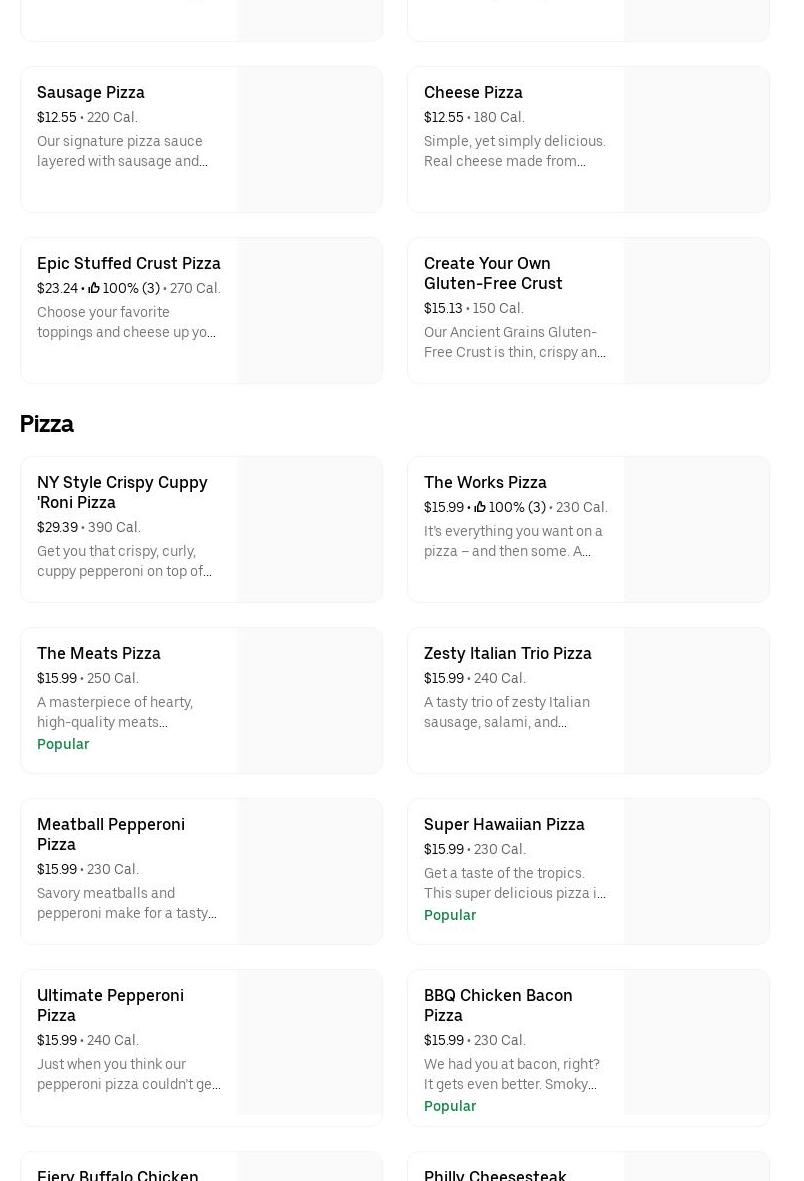
Task: Click thumbs-up rating icon on Epic Stuffed Crust
Action: (x=94, y=289)
